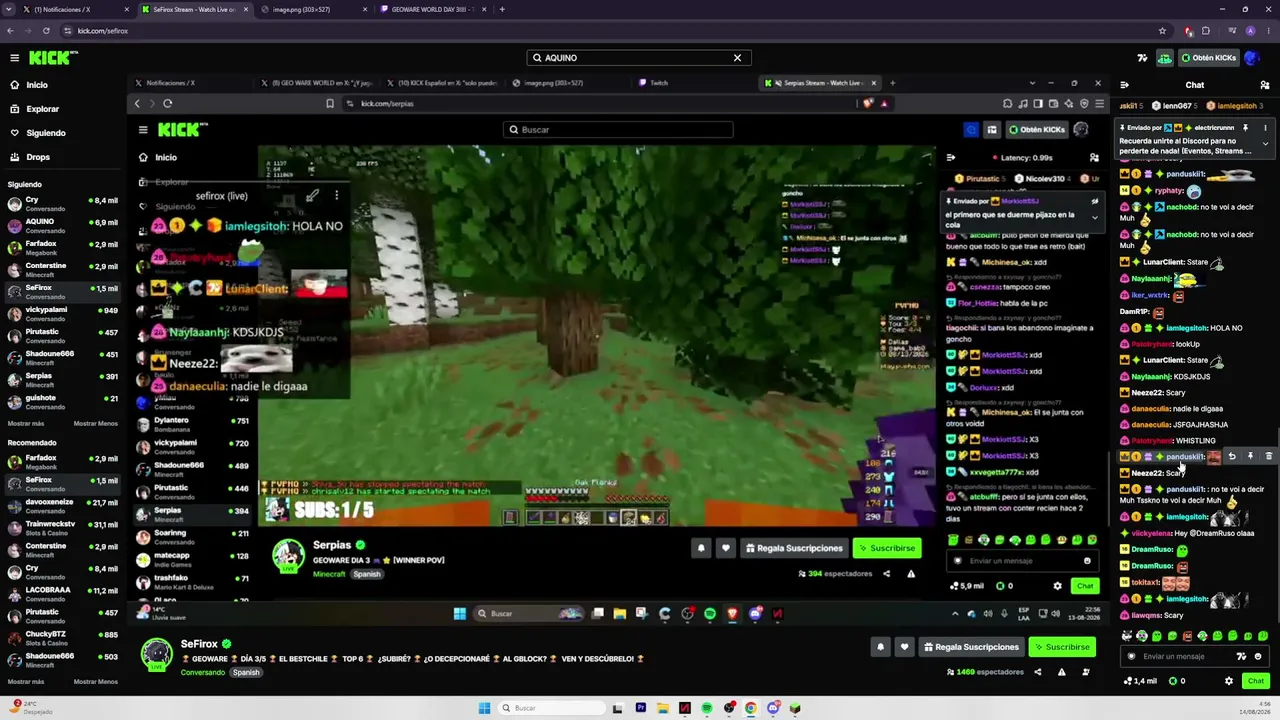Open AQUINO channel with 6,9 mil viewers in sidebar

pyautogui.click(x=63, y=225)
